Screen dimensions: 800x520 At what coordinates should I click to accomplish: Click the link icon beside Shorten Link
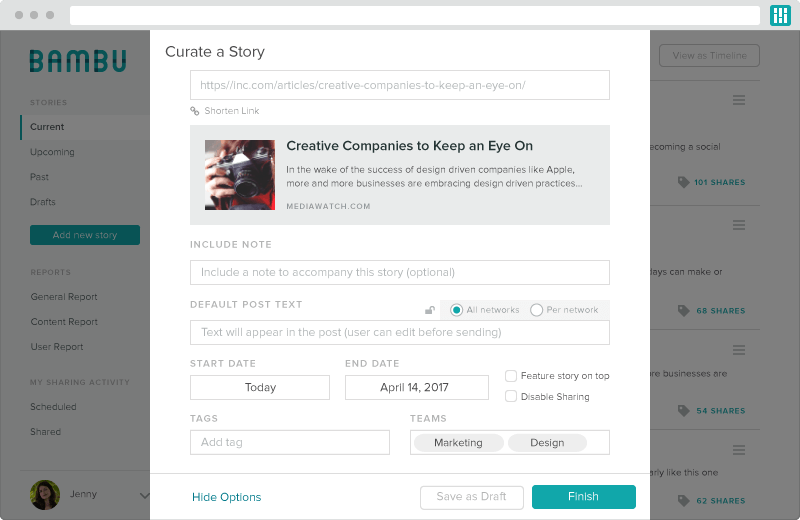coord(195,111)
